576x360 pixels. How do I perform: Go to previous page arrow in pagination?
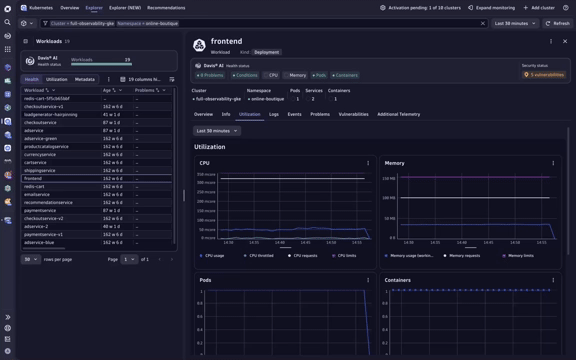click(159, 259)
